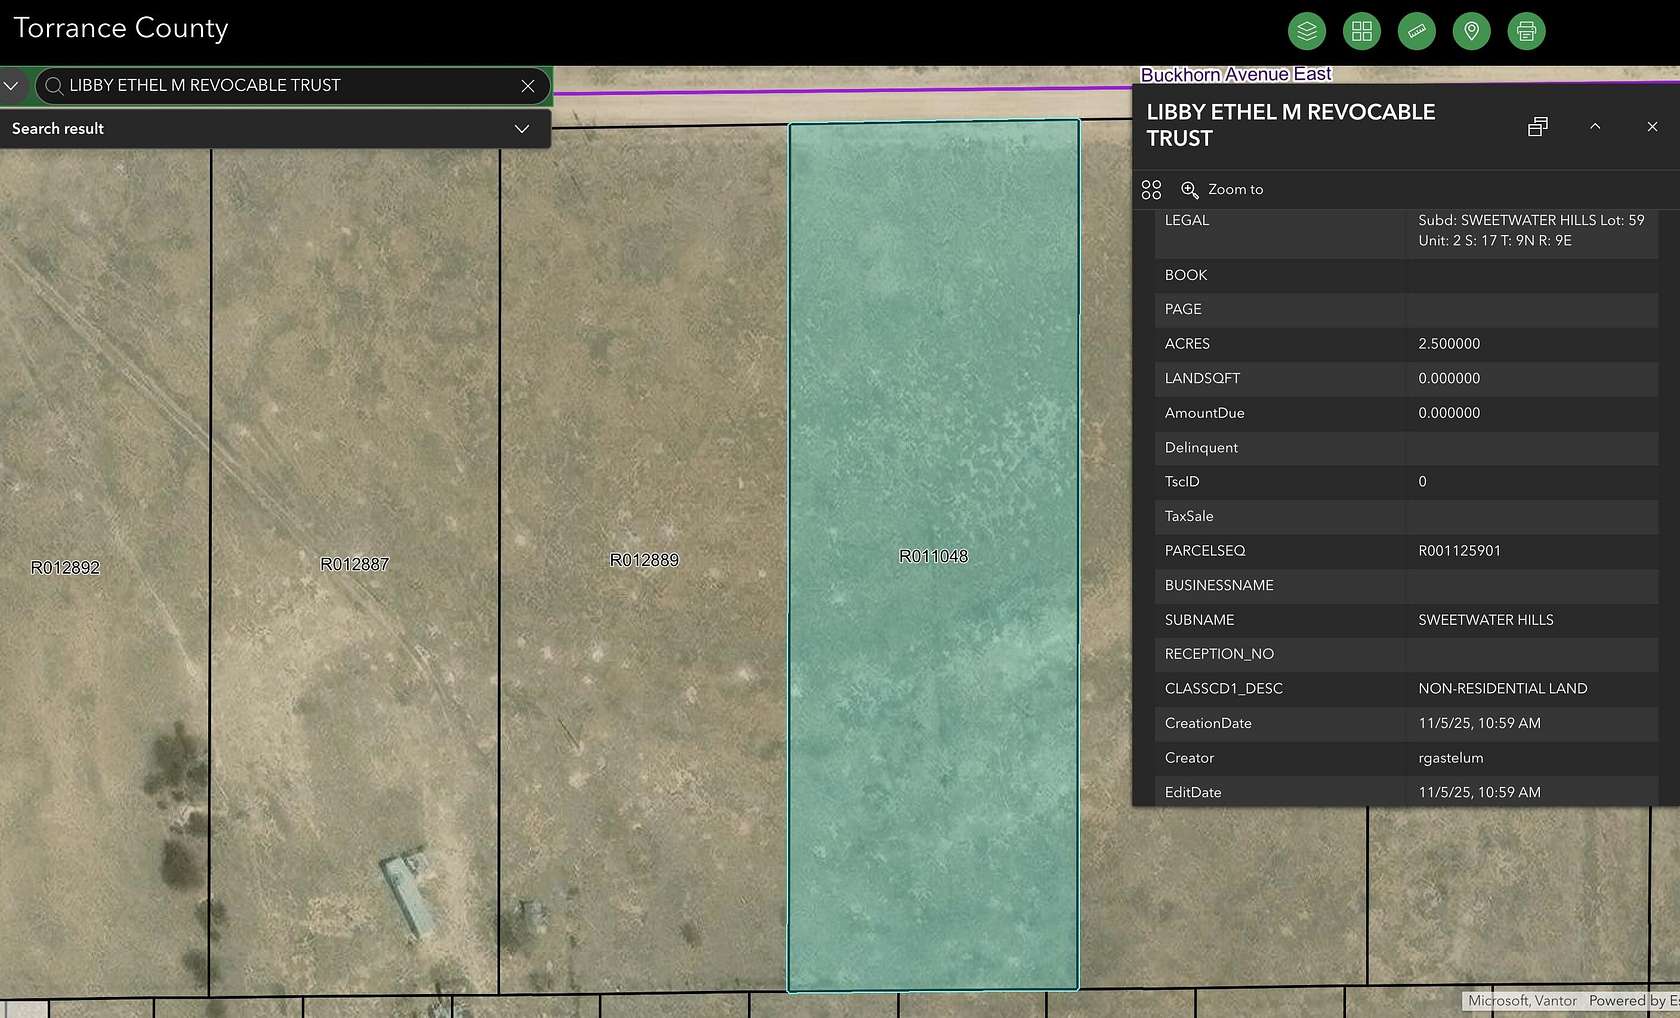Select the LIBBY ETHEL M REVOCABLE TRUST title
Viewport: 1680px width, 1018px height.
[1291, 125]
